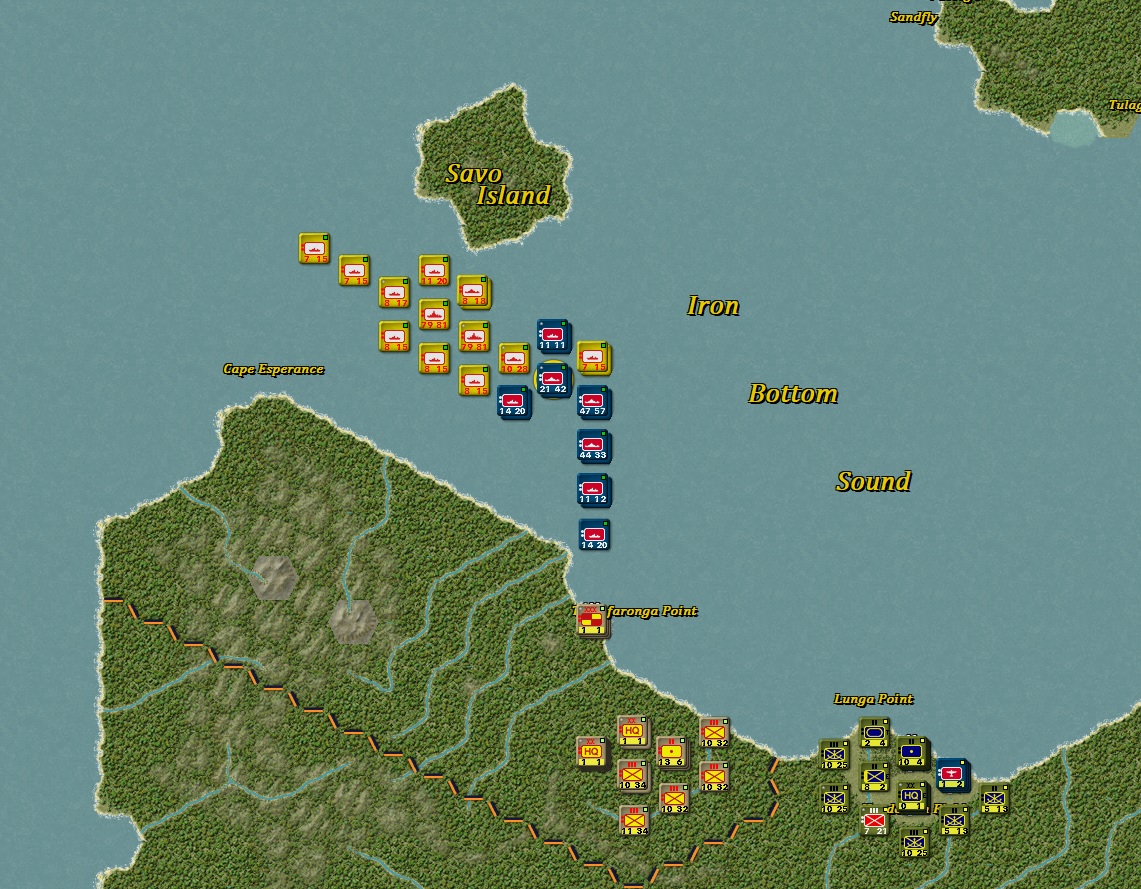The width and height of the screenshot is (1141, 889).
Task: Select the XXX counter at Tassafaronga Point
Action: (x=592, y=621)
